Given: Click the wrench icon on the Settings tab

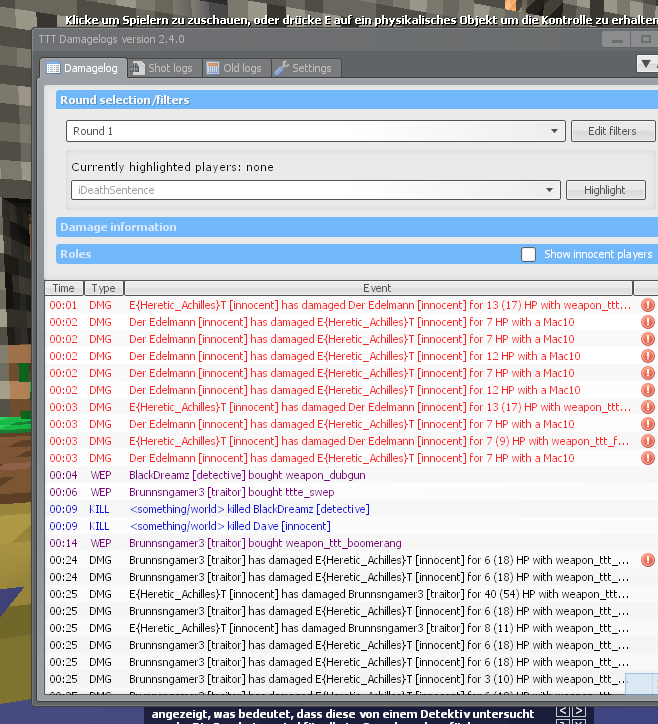Looking at the screenshot, I should (281, 68).
